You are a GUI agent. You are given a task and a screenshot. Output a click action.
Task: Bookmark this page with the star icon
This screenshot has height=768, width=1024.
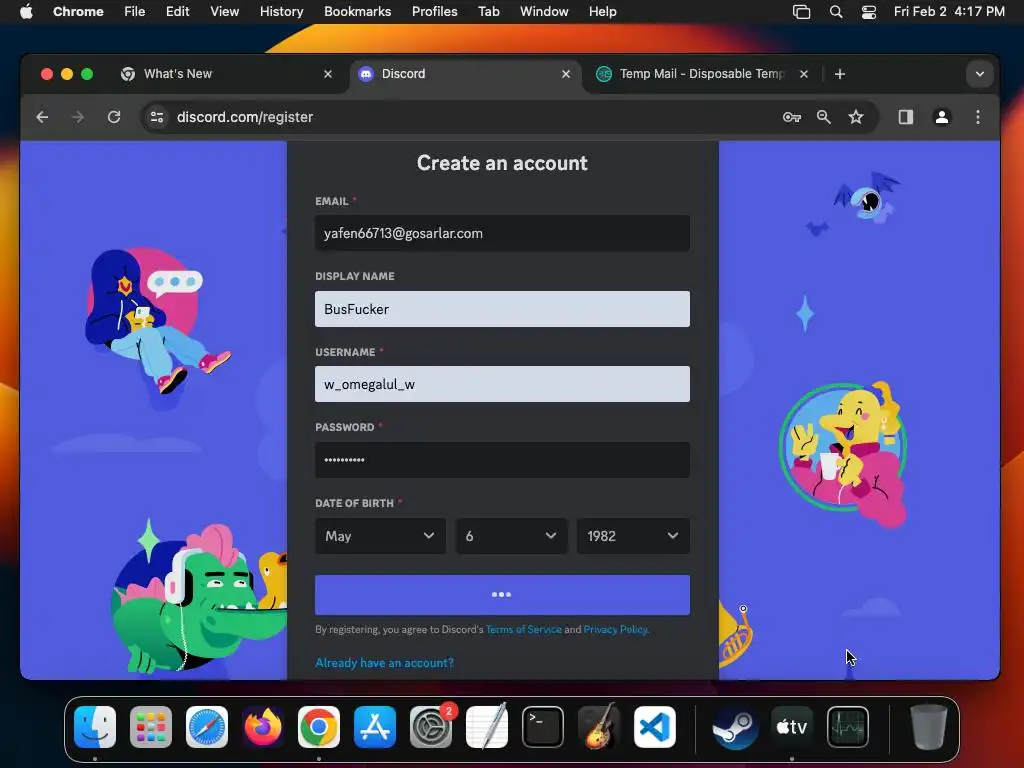click(x=856, y=117)
